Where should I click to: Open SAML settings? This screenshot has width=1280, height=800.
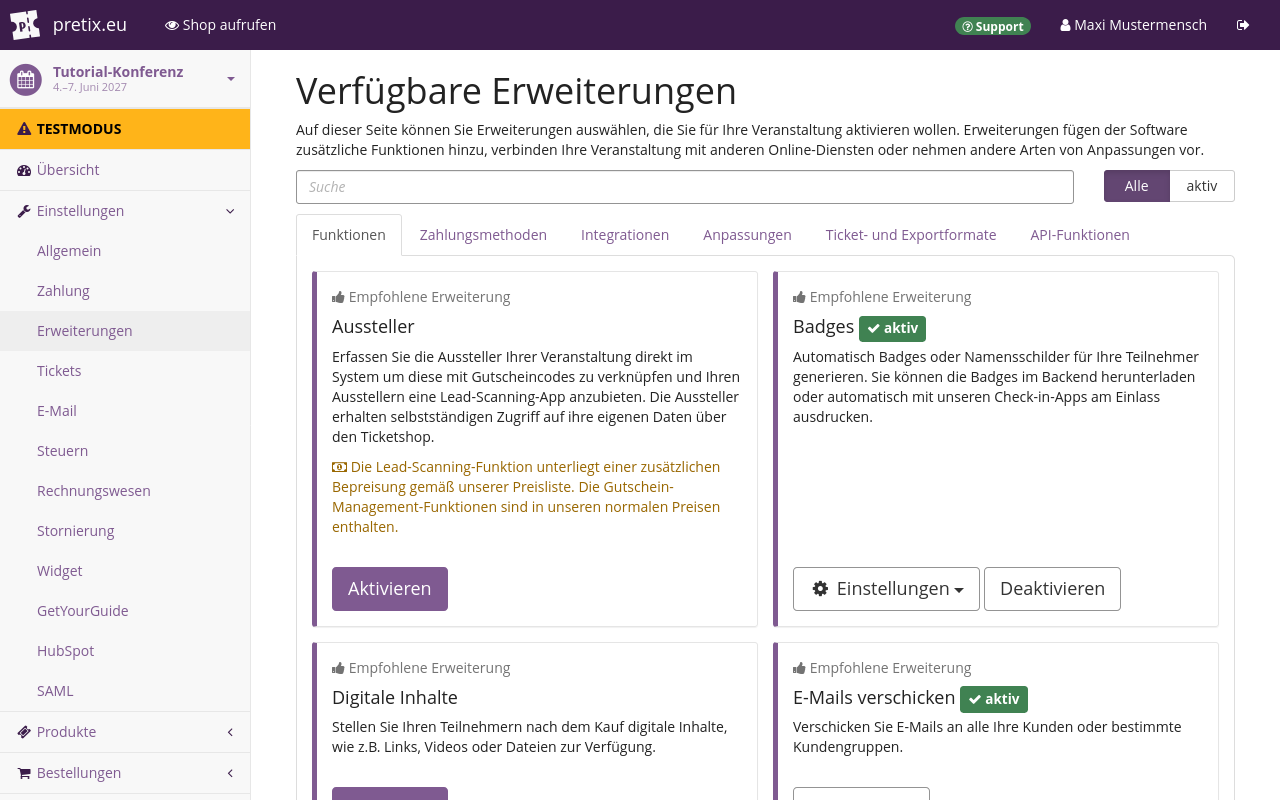(x=125, y=691)
